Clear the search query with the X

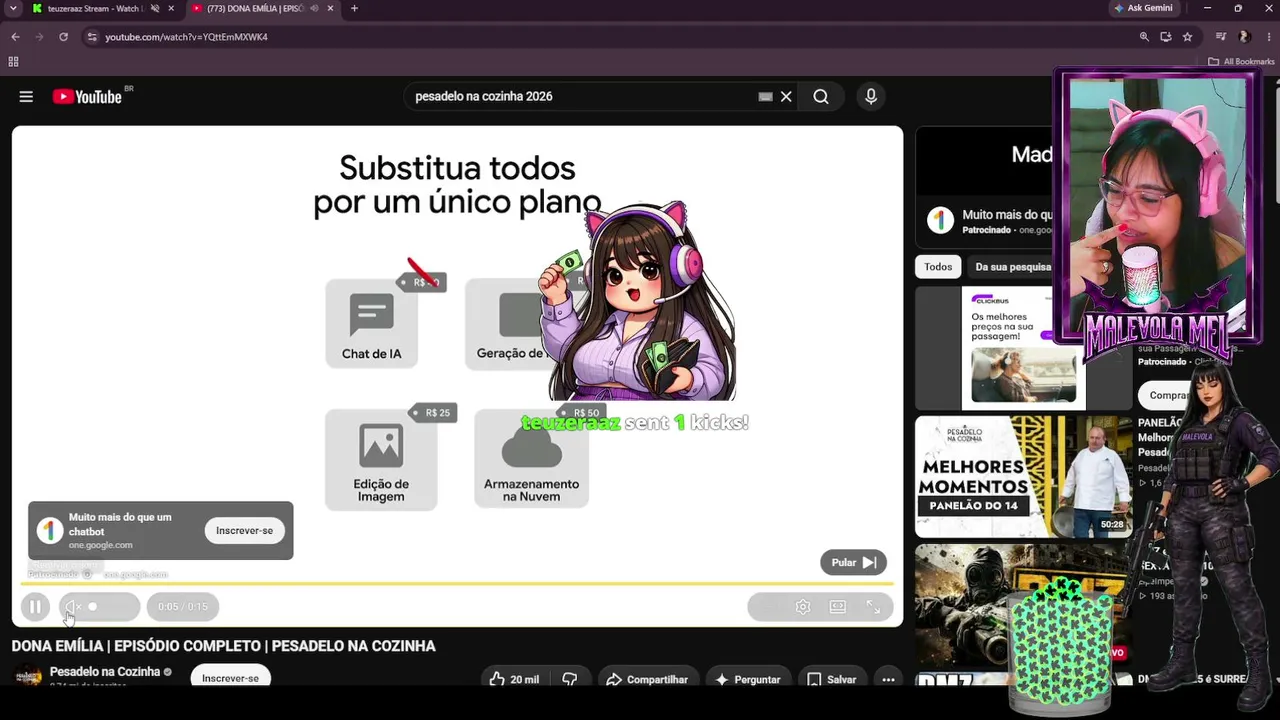[786, 97]
